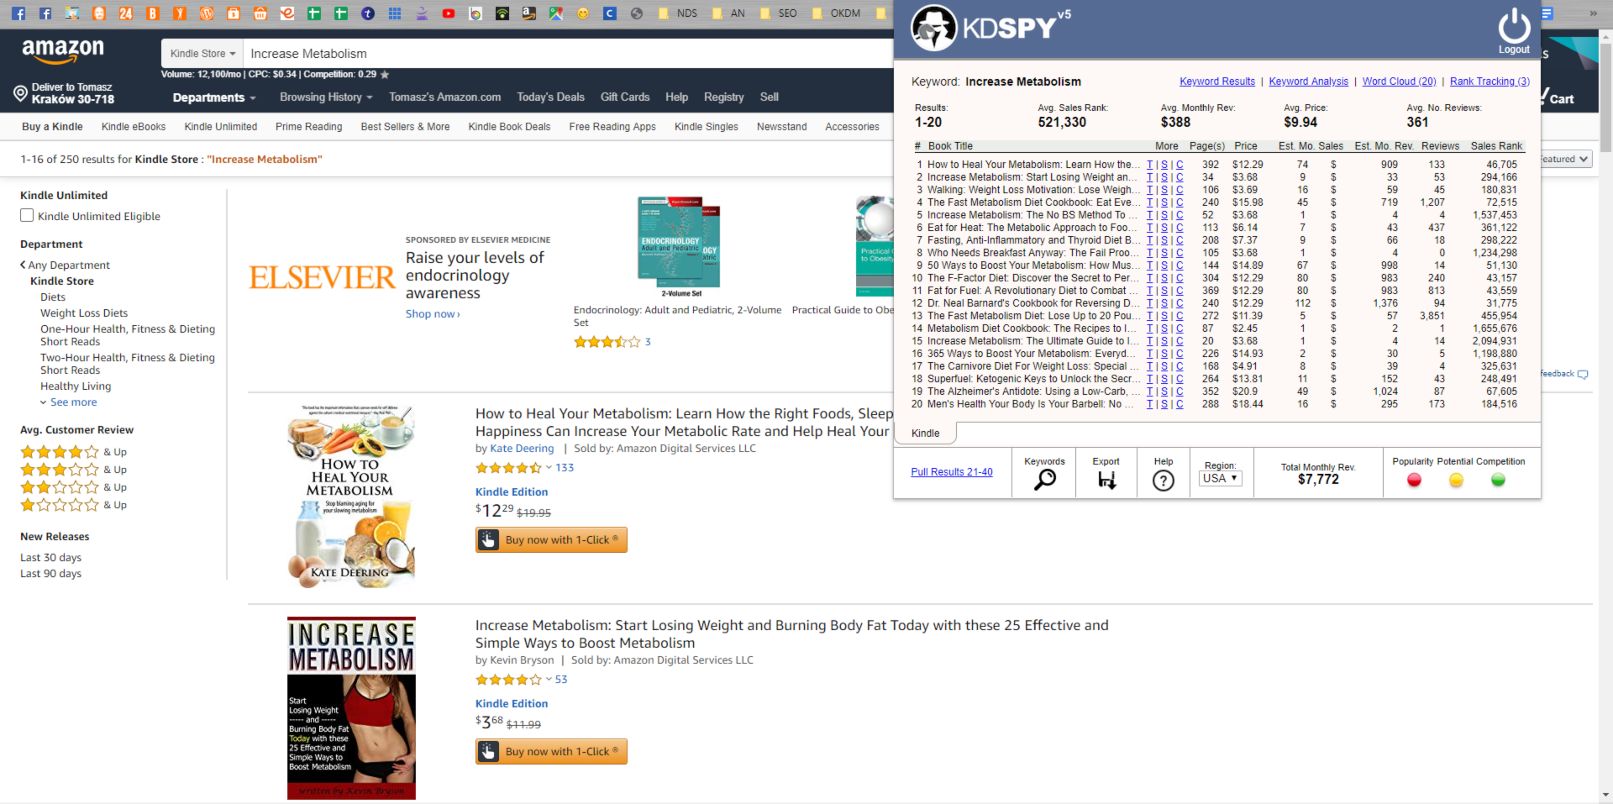
Task: Click the KDSPY Export icon
Action: (1105, 480)
